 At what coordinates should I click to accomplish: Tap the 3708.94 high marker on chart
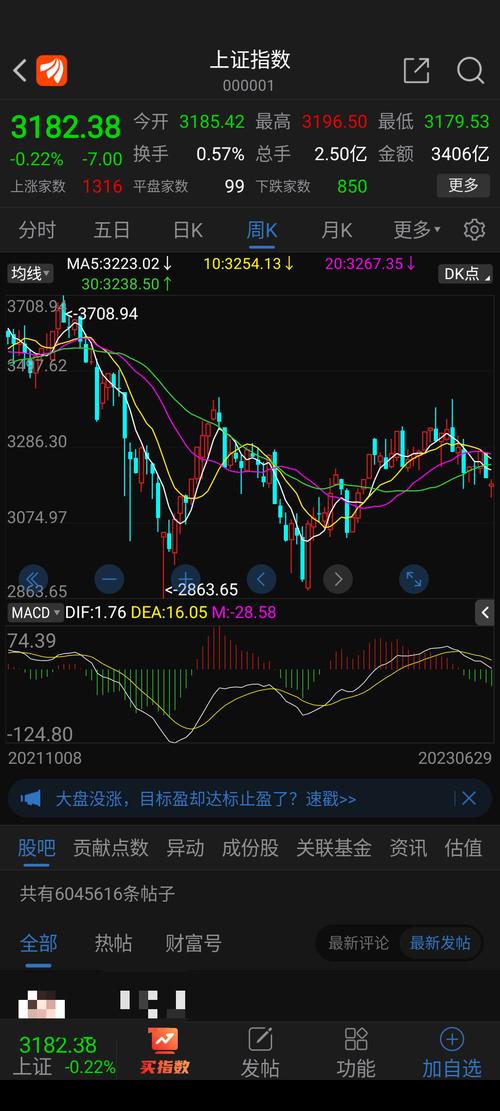click(x=101, y=313)
